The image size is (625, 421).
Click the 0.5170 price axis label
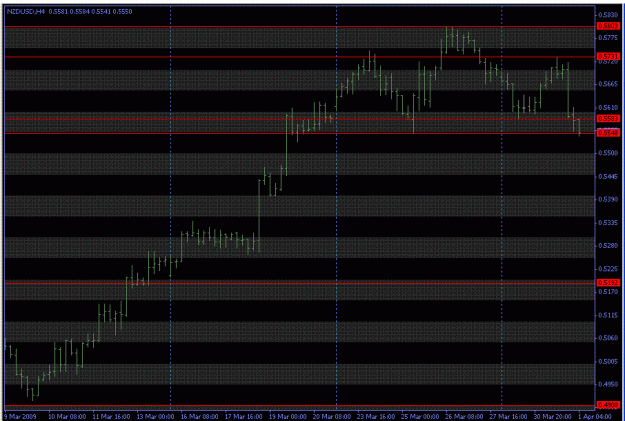(x=607, y=292)
